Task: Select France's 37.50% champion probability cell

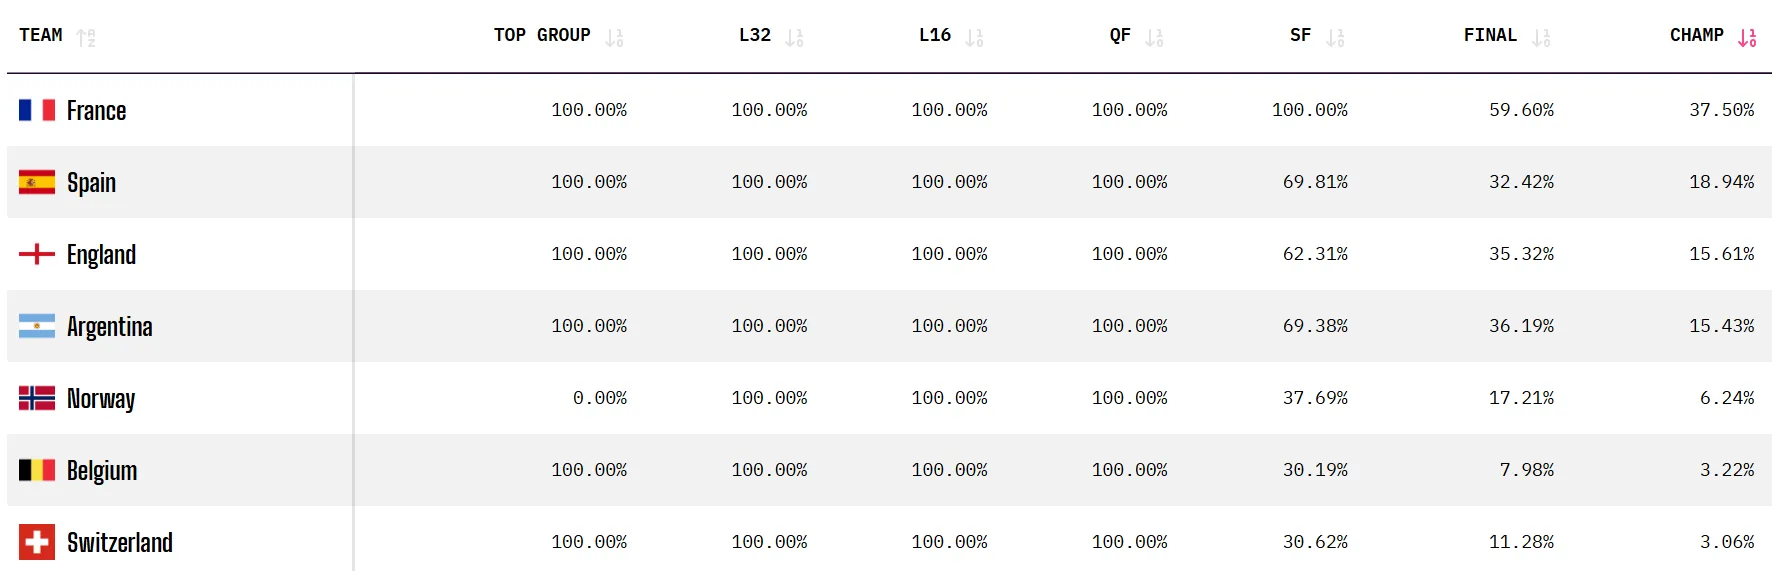Action: click(1722, 110)
